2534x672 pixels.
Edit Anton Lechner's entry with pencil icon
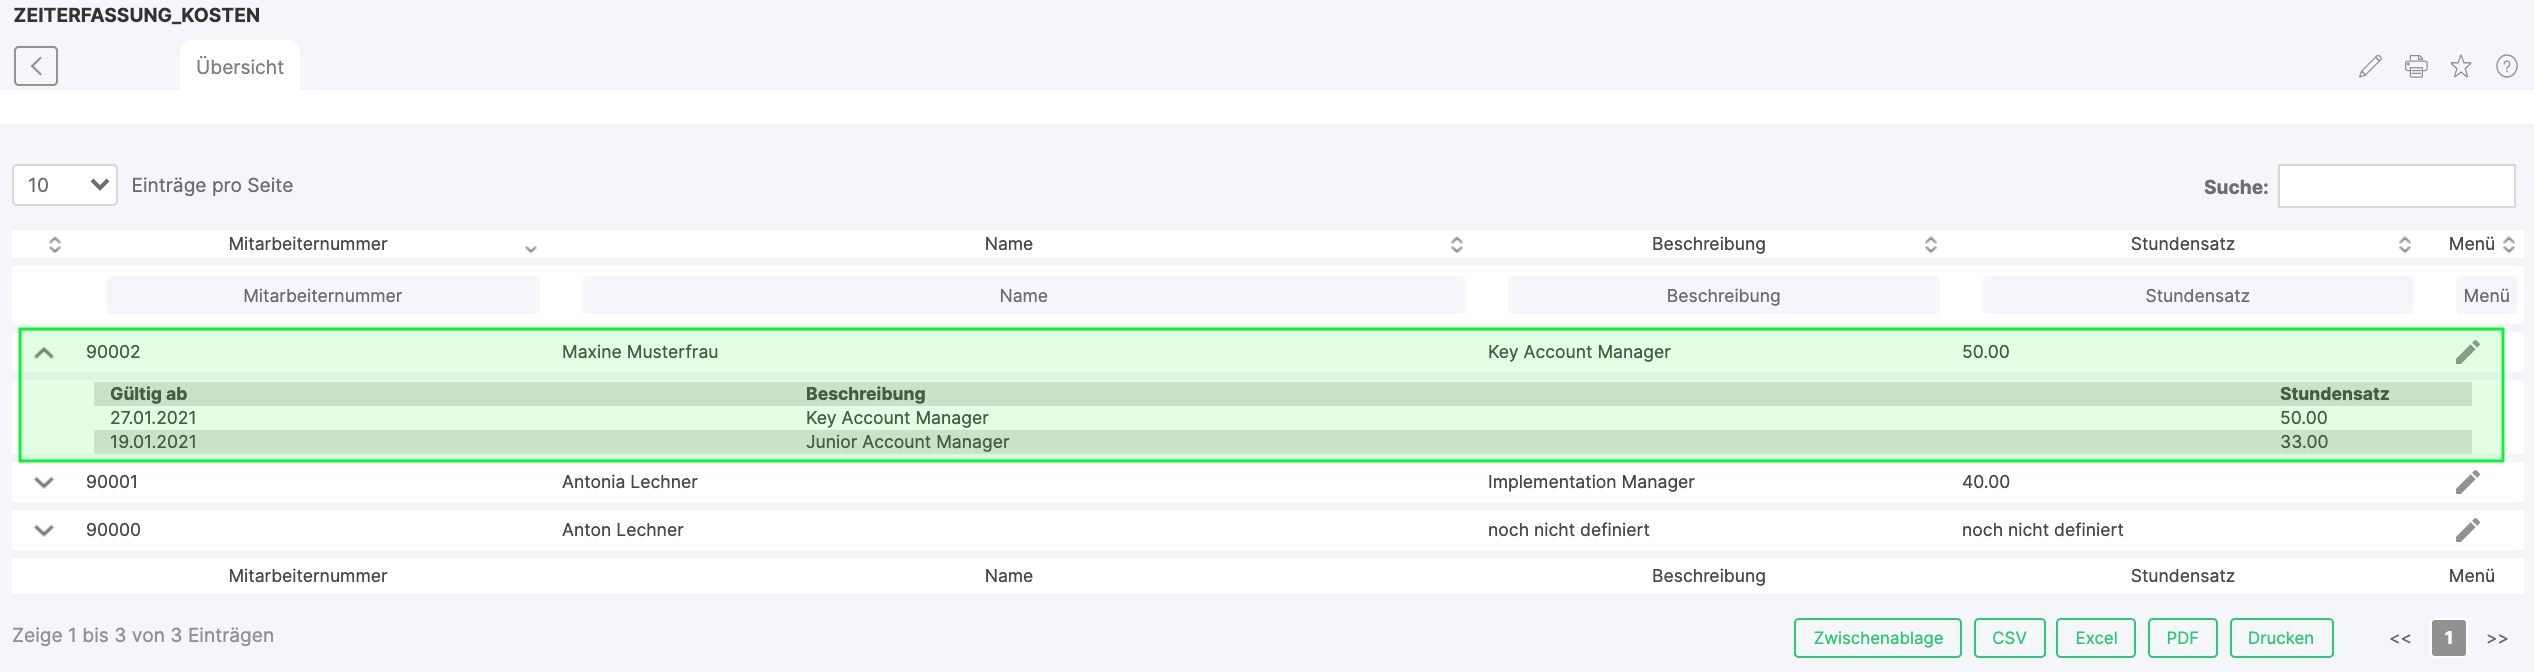2467,530
